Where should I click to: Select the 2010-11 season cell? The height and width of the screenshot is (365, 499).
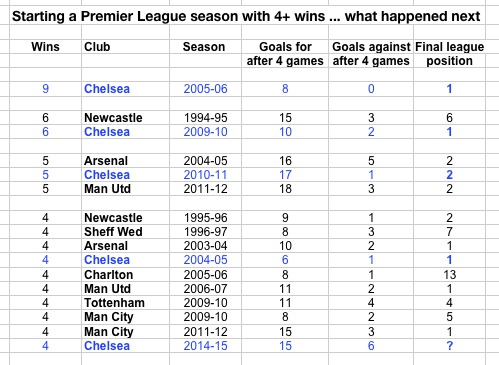point(205,175)
